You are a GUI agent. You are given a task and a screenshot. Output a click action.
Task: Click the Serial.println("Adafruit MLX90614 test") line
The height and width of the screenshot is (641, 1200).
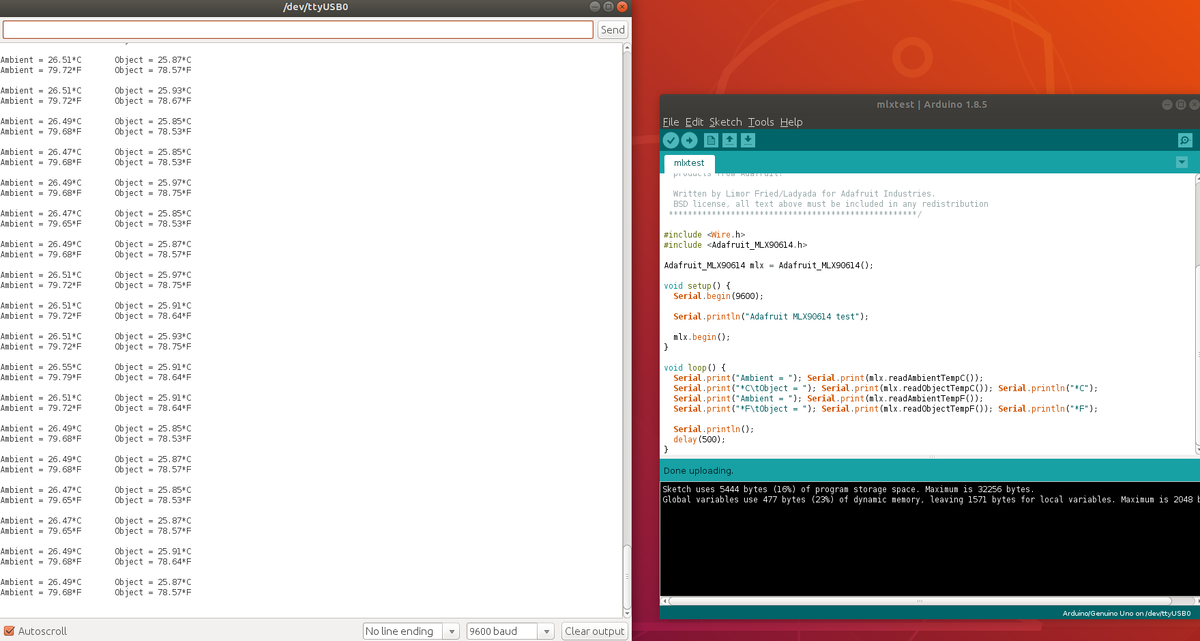click(771, 316)
